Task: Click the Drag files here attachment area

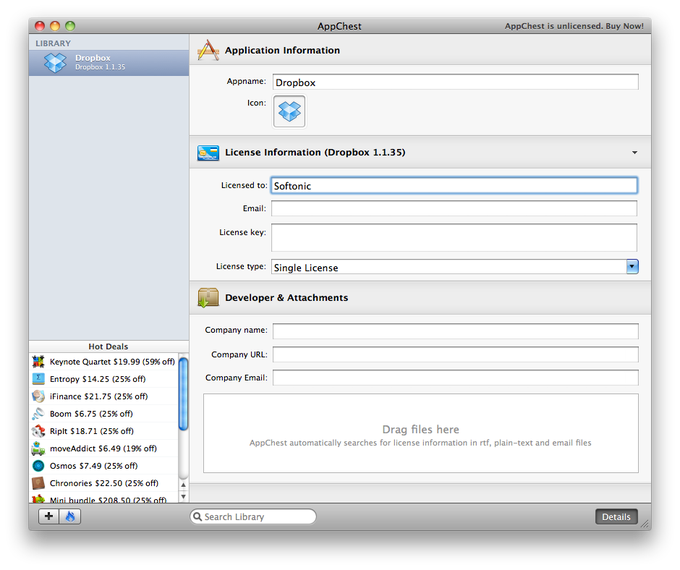Action: (421, 433)
